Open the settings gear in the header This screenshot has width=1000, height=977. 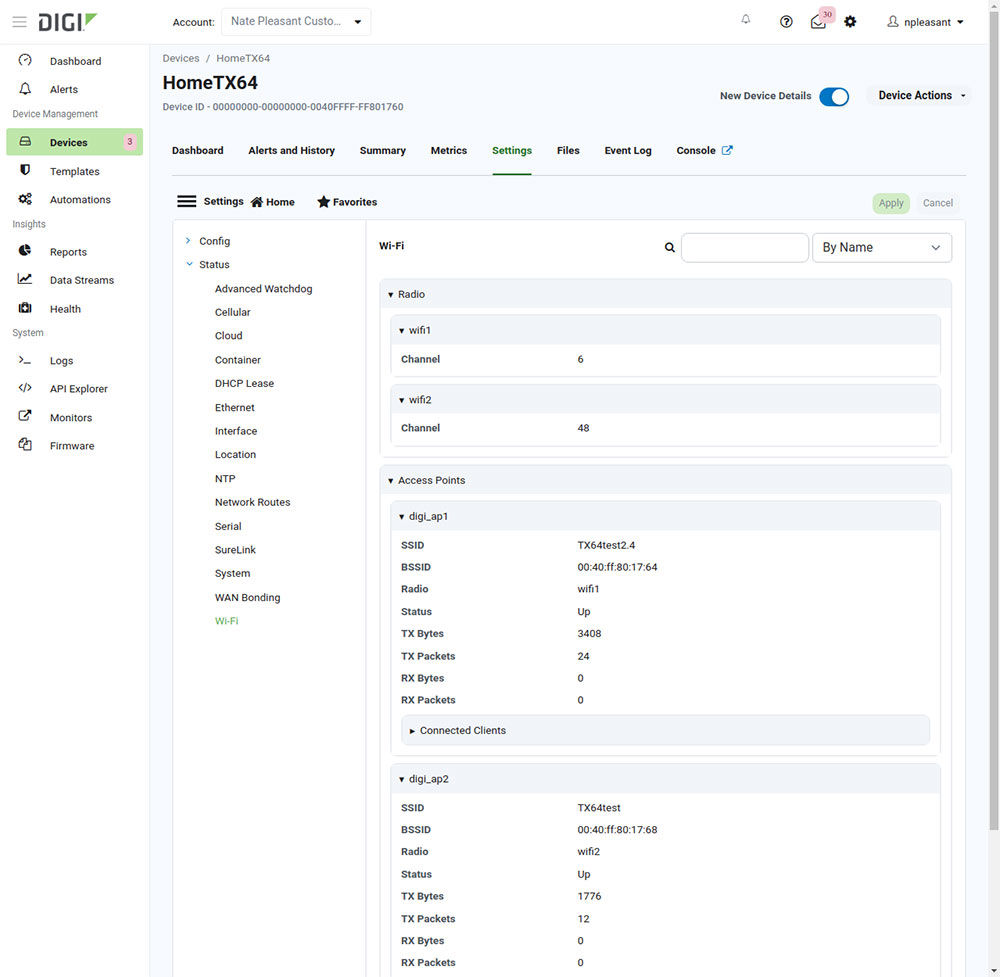click(850, 21)
